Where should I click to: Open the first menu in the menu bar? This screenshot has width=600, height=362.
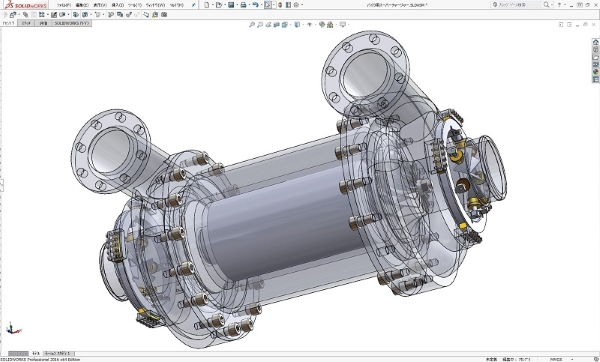[64, 5]
